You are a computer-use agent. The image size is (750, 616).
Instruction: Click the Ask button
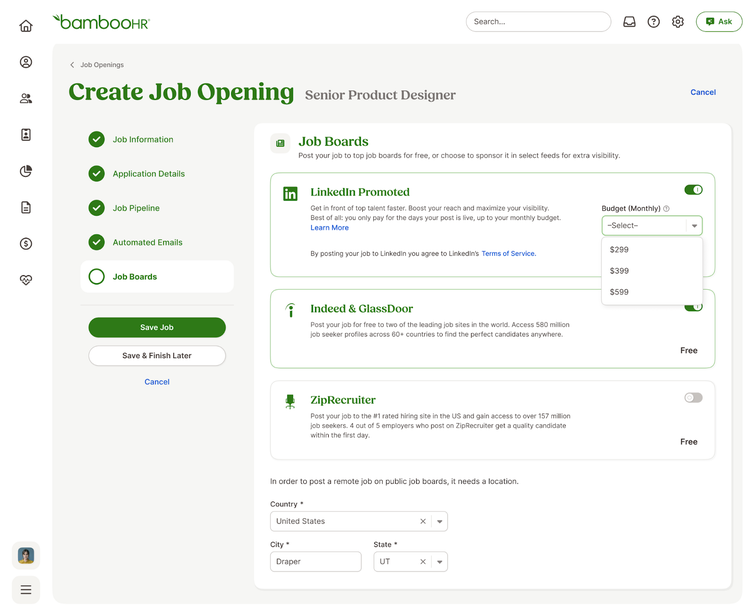pos(719,22)
